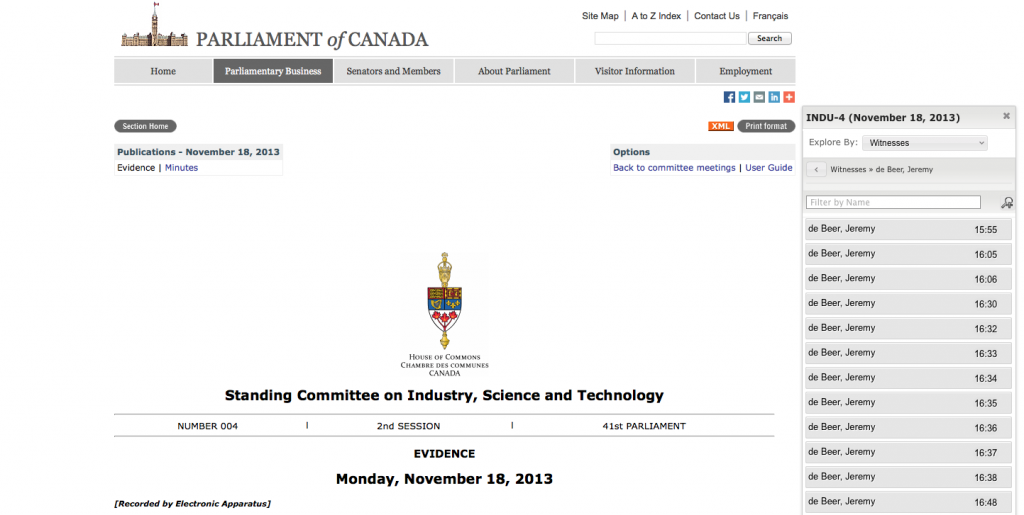Select de Beer, Jeremy at 16:48
The height and width of the screenshot is (515, 1024).
(x=908, y=502)
